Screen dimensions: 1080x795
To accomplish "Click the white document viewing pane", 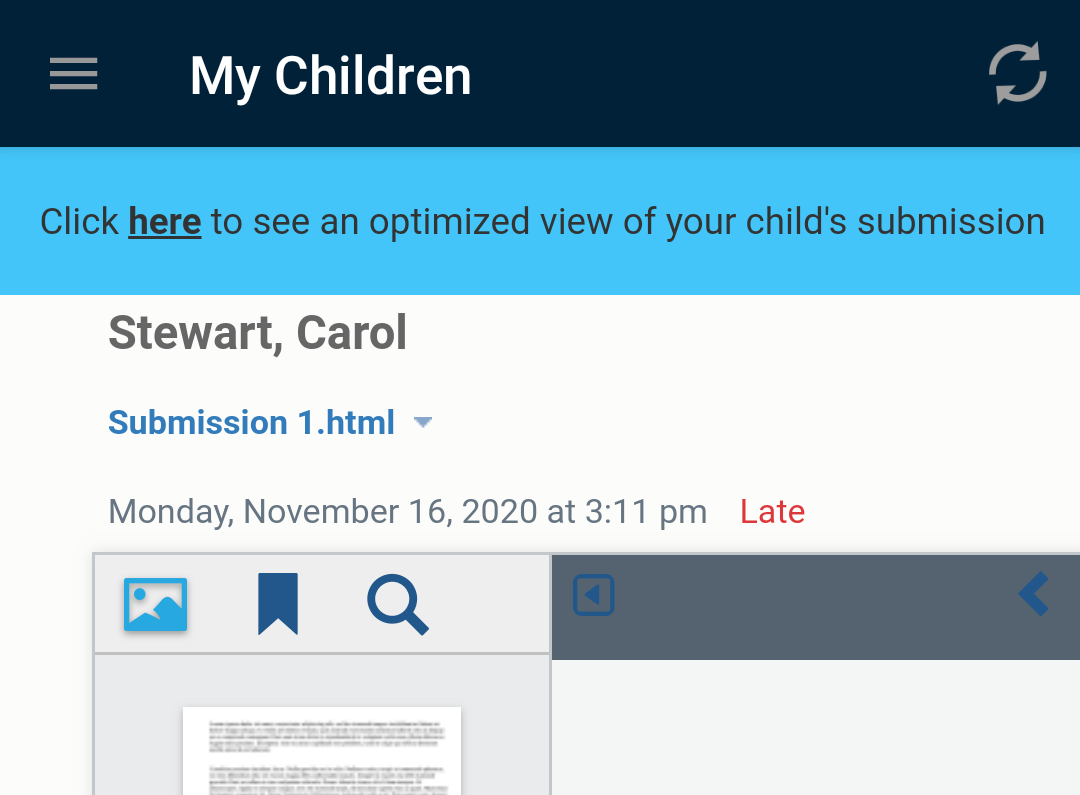I will pyautogui.click(x=815, y=728).
